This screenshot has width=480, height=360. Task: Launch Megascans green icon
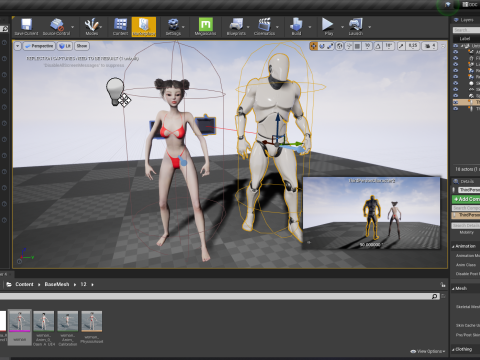(205, 27)
